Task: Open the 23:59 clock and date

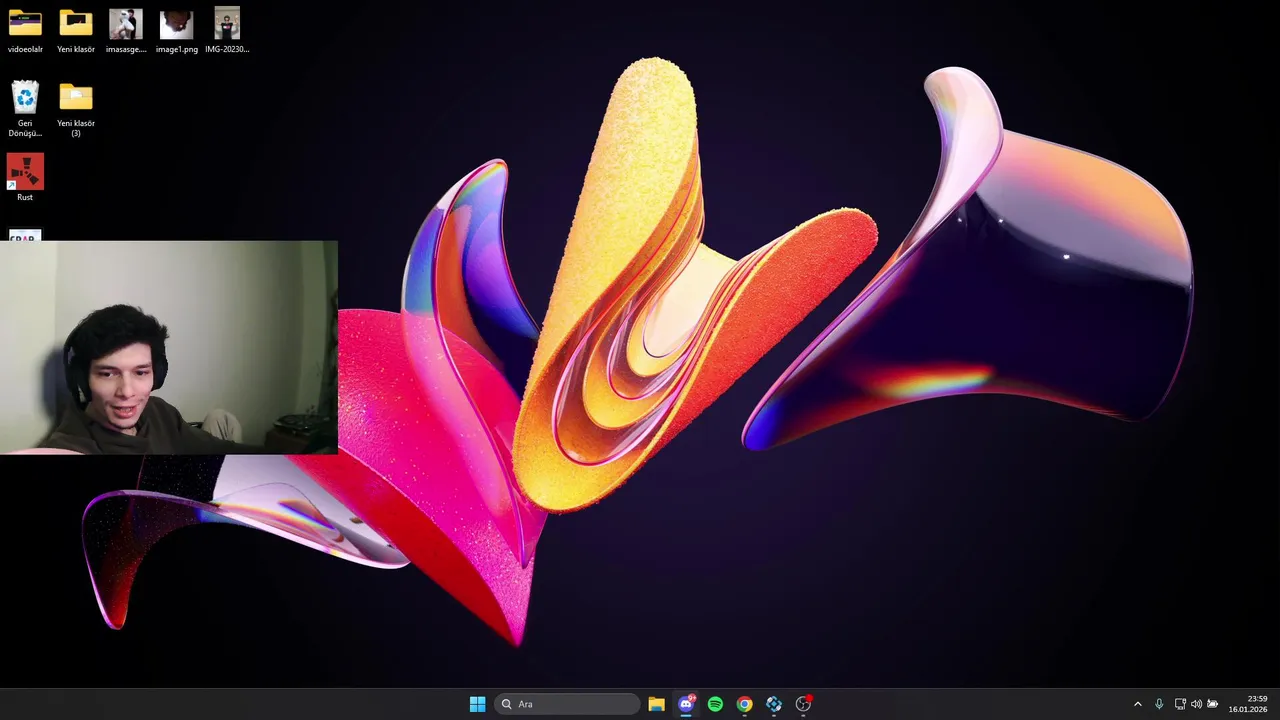Action: [1248, 704]
